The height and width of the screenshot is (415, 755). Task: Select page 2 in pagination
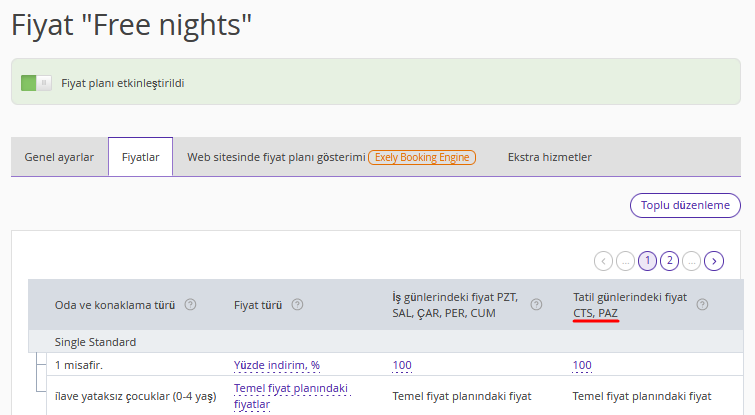click(x=669, y=261)
